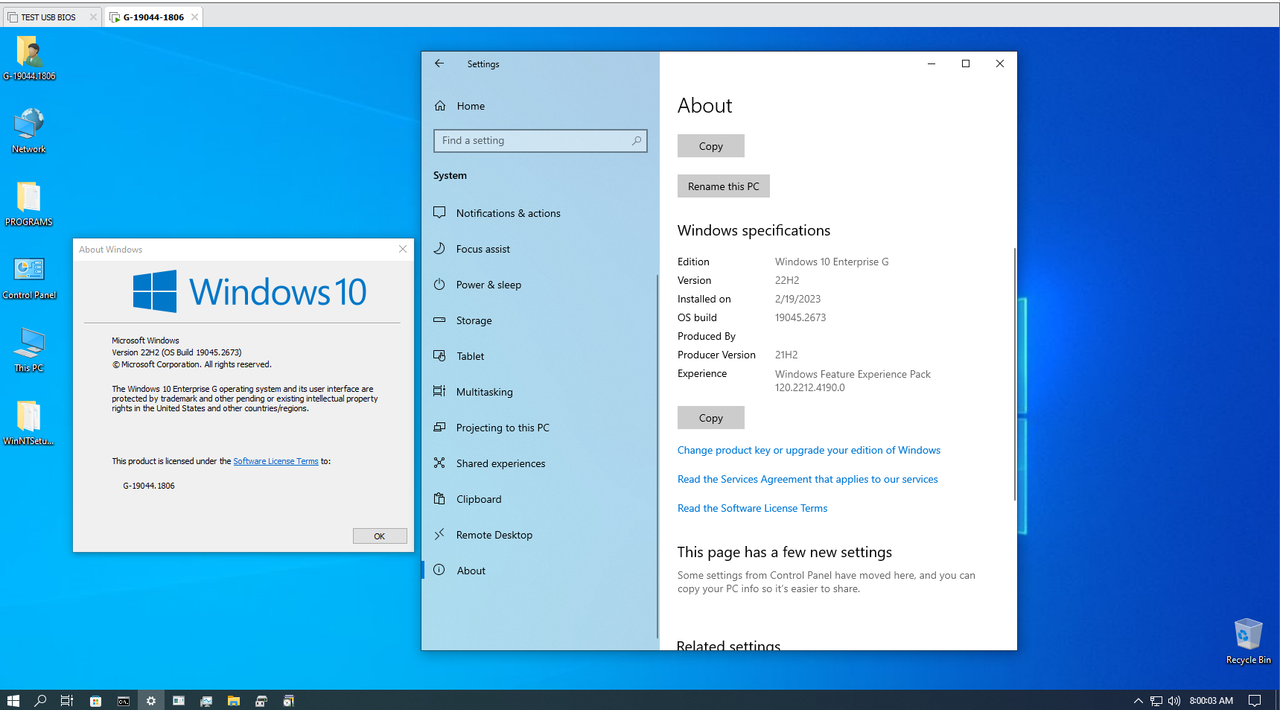Select the Settings gear on the taskbar
This screenshot has height=710, width=1280.
[151, 701]
